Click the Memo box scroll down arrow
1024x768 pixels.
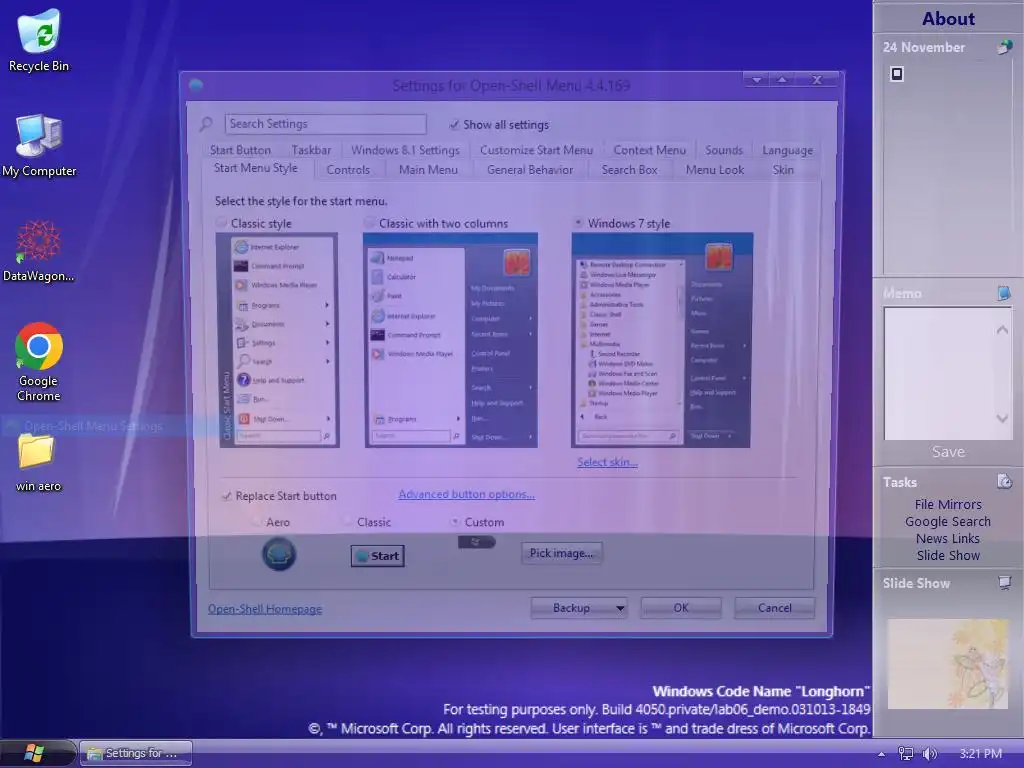1002,418
